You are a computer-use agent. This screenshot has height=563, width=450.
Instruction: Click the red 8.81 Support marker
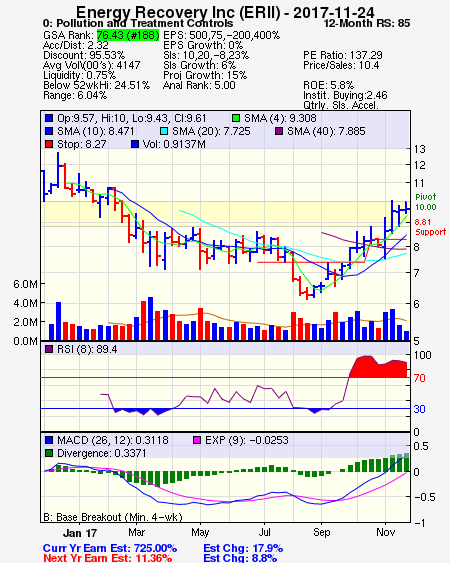tap(430, 227)
